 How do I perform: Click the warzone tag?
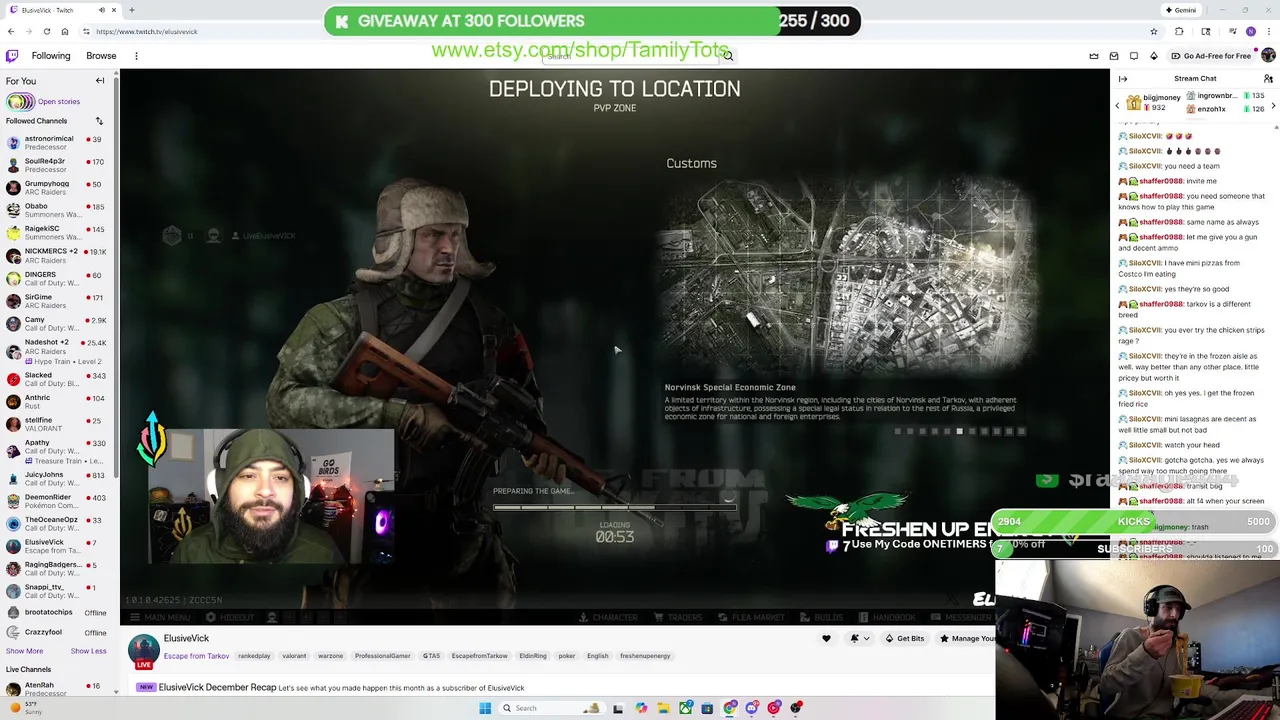(330, 656)
